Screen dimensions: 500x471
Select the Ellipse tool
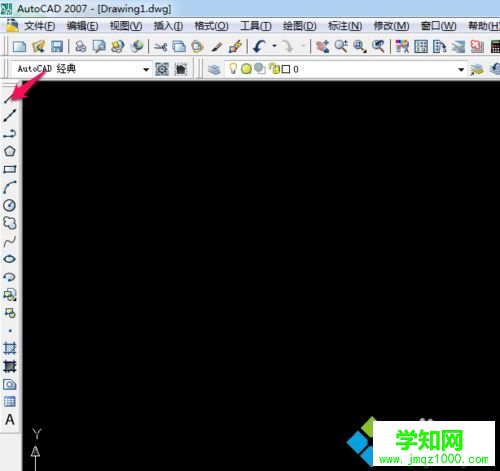coord(10,259)
